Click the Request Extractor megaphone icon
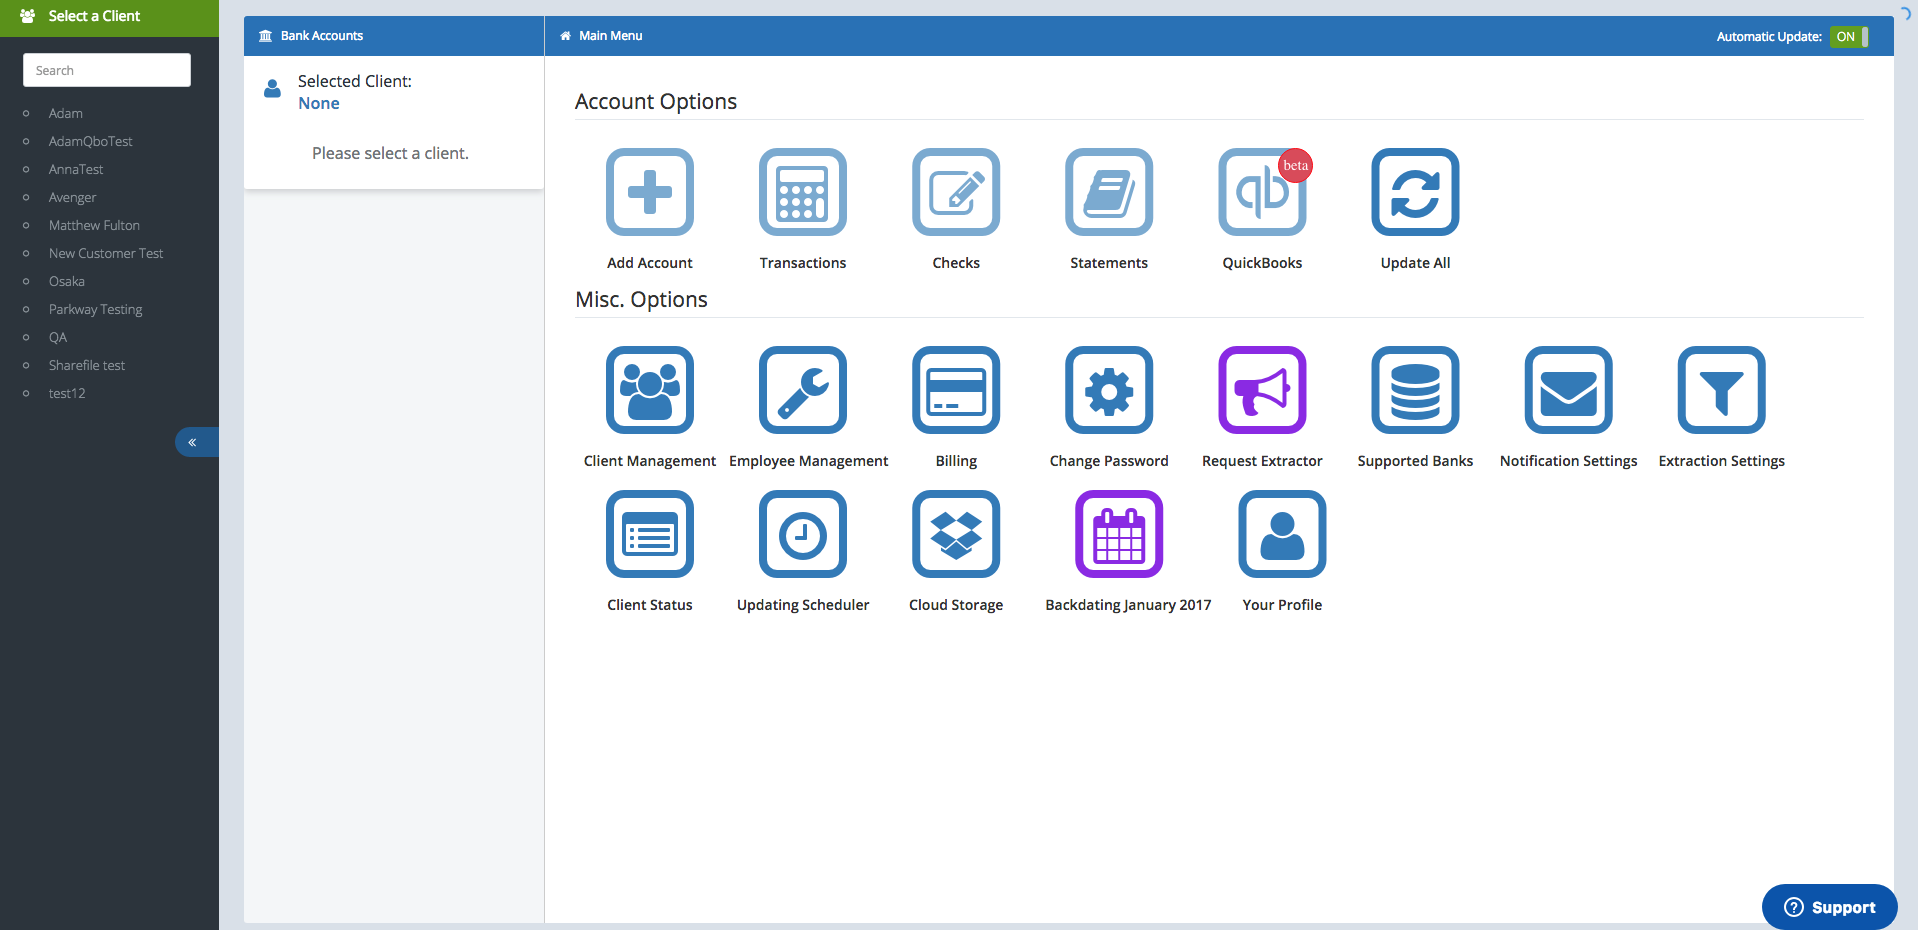Viewport: 1918px width, 930px height. [1261, 390]
